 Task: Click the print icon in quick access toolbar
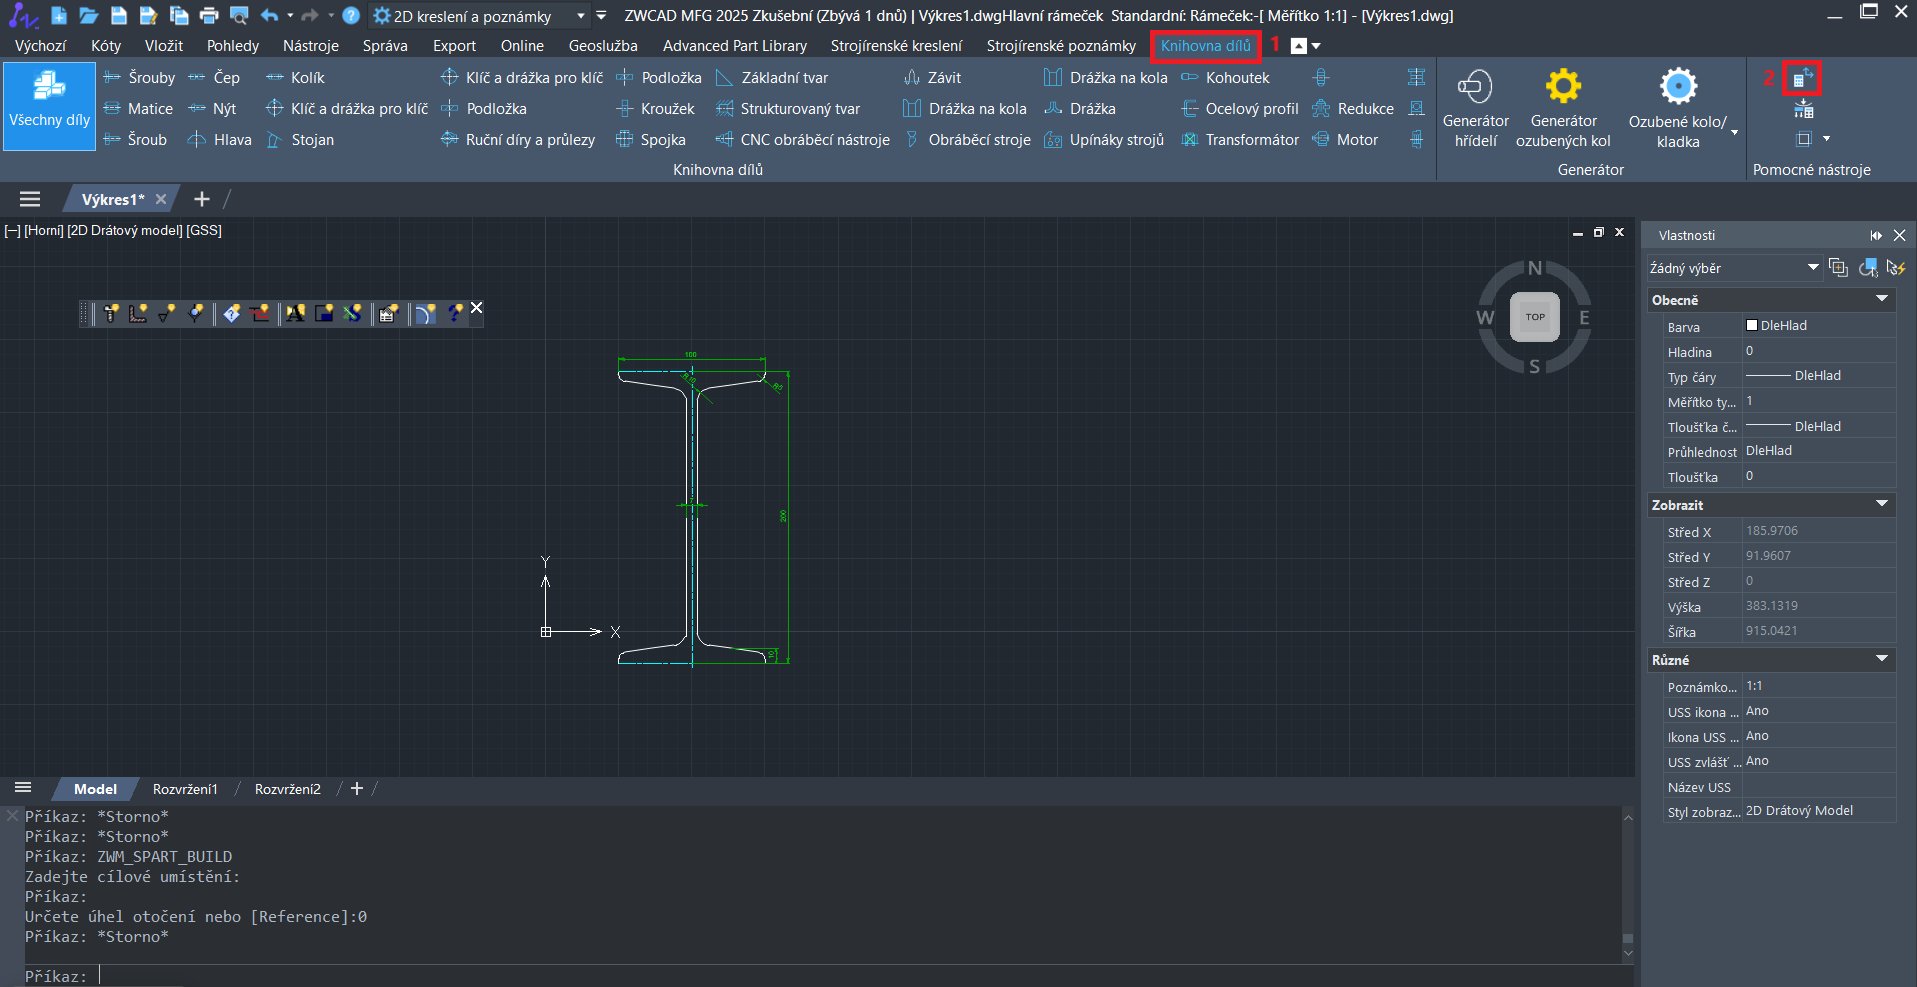point(209,16)
